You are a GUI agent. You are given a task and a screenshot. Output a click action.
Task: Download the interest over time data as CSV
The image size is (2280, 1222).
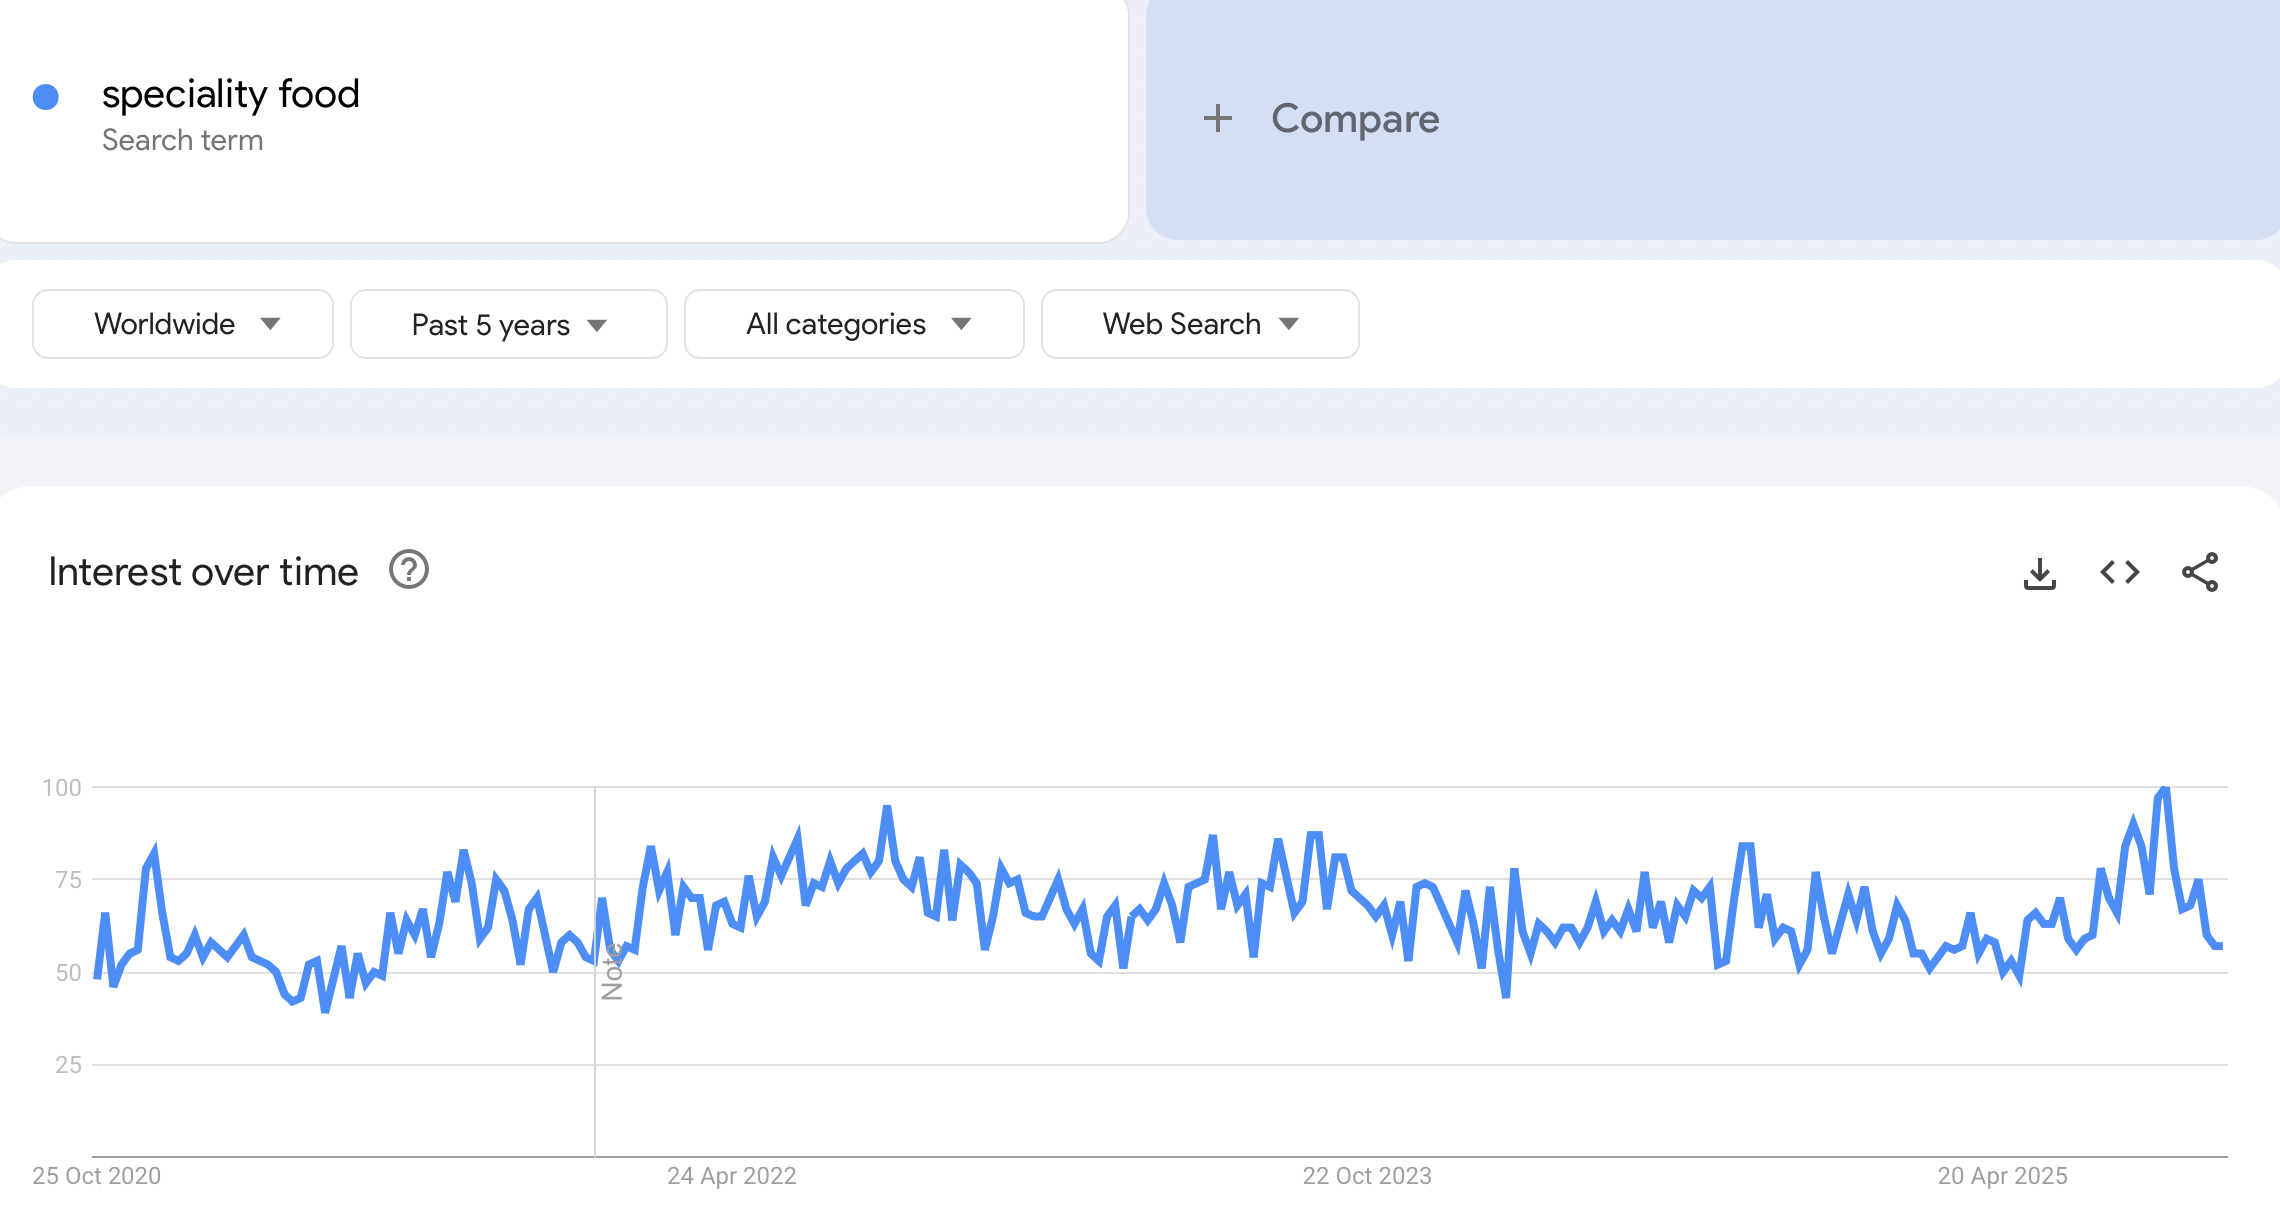[x=2039, y=573]
